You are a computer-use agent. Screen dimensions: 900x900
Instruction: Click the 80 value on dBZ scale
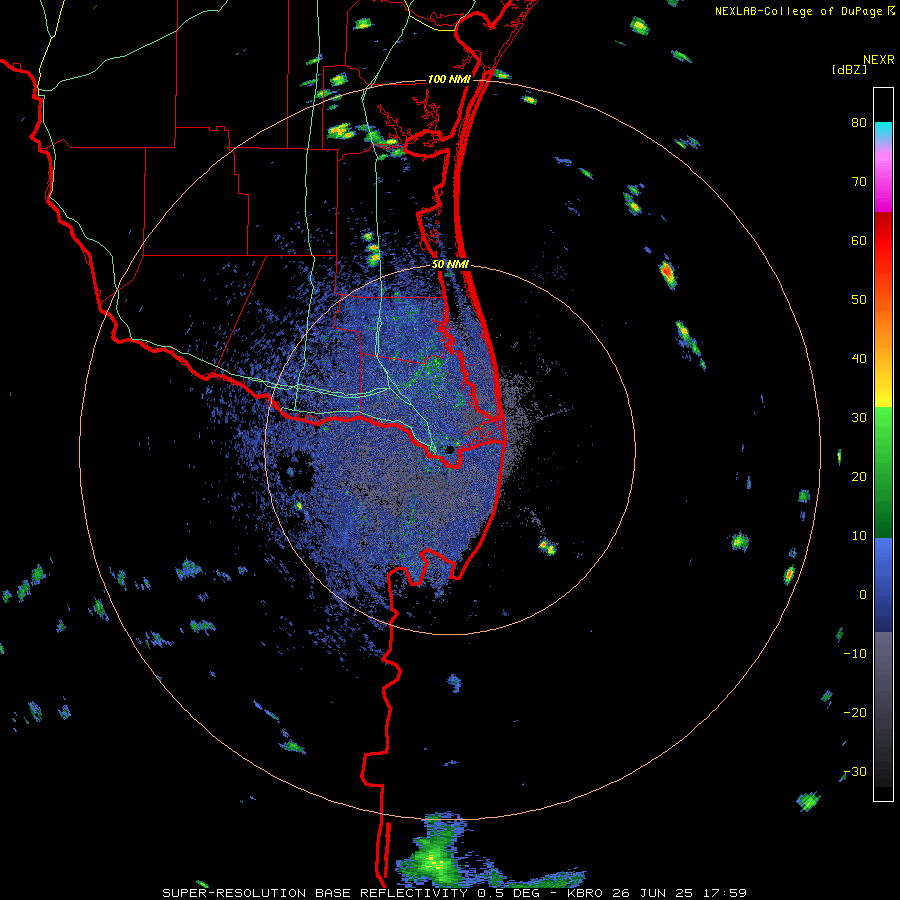pyautogui.click(x=859, y=123)
